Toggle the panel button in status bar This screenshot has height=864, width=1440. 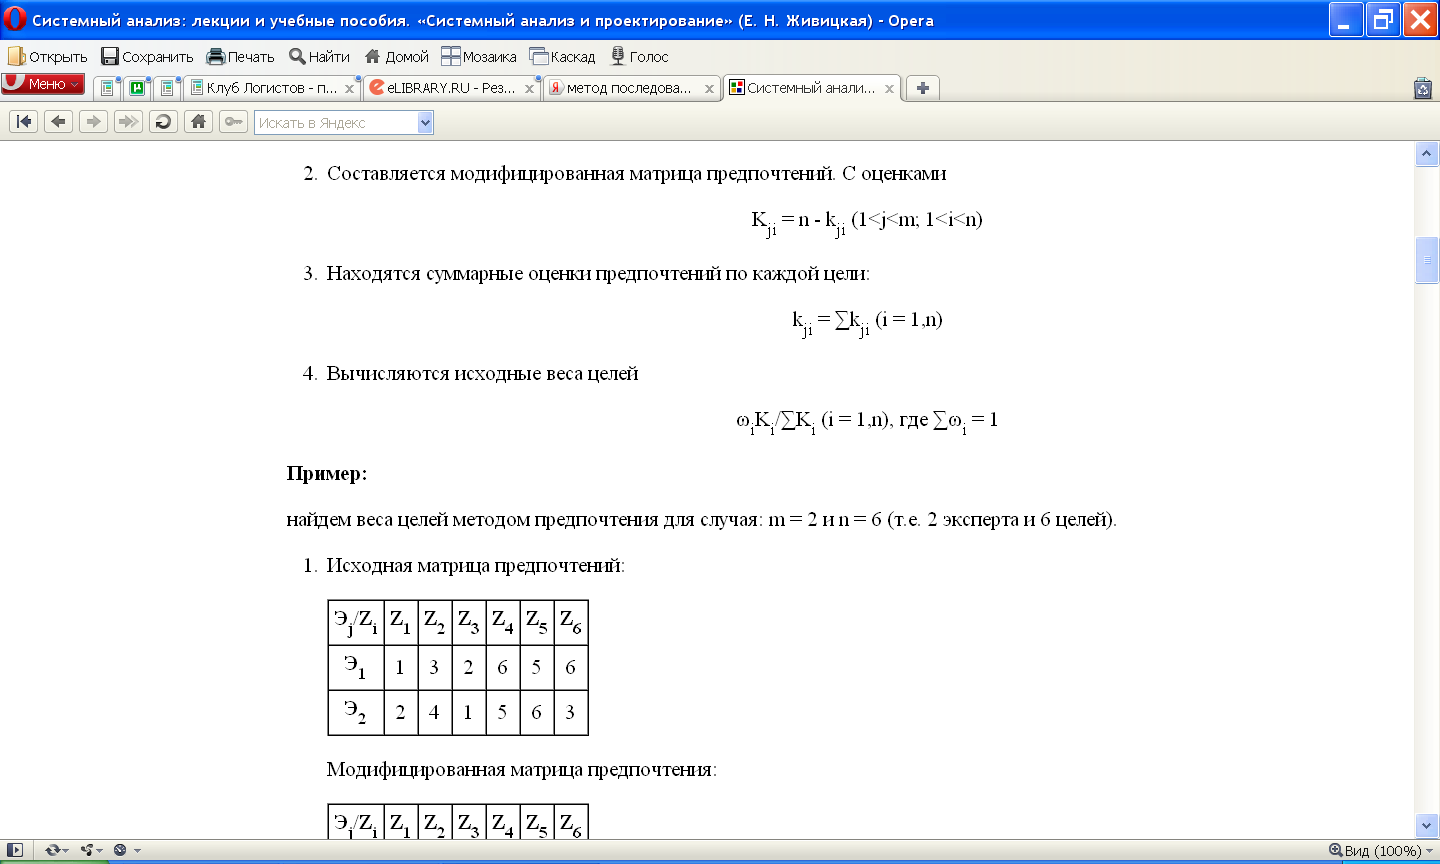tap(14, 850)
